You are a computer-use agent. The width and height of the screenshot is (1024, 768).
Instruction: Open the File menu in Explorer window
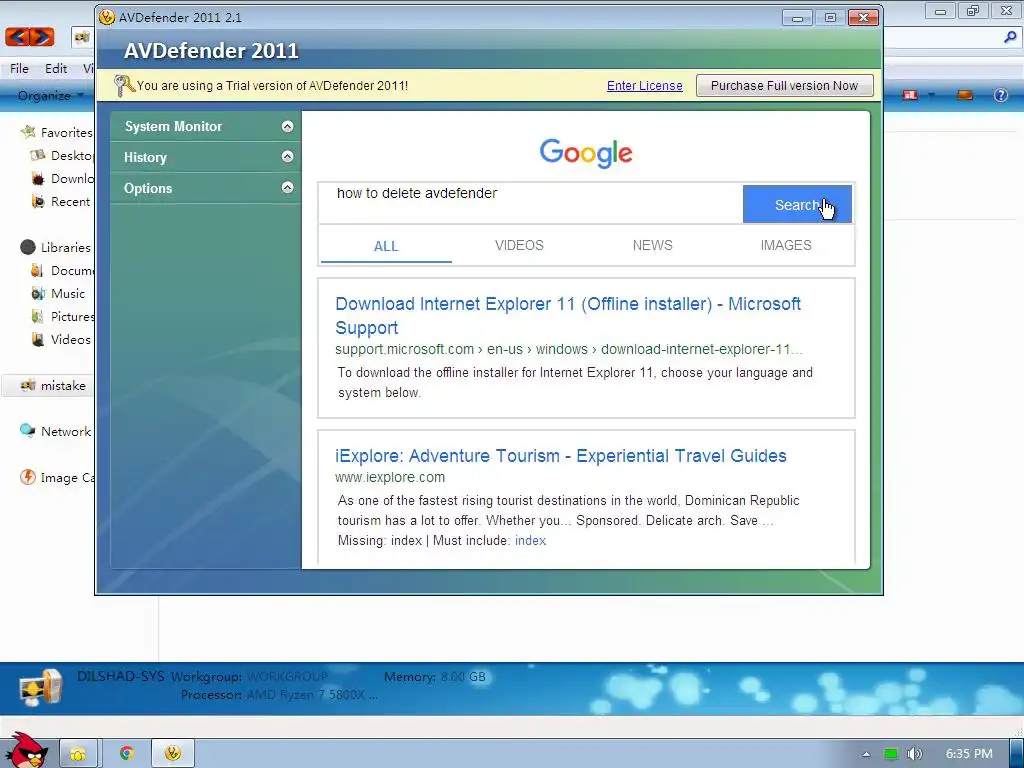click(x=19, y=69)
